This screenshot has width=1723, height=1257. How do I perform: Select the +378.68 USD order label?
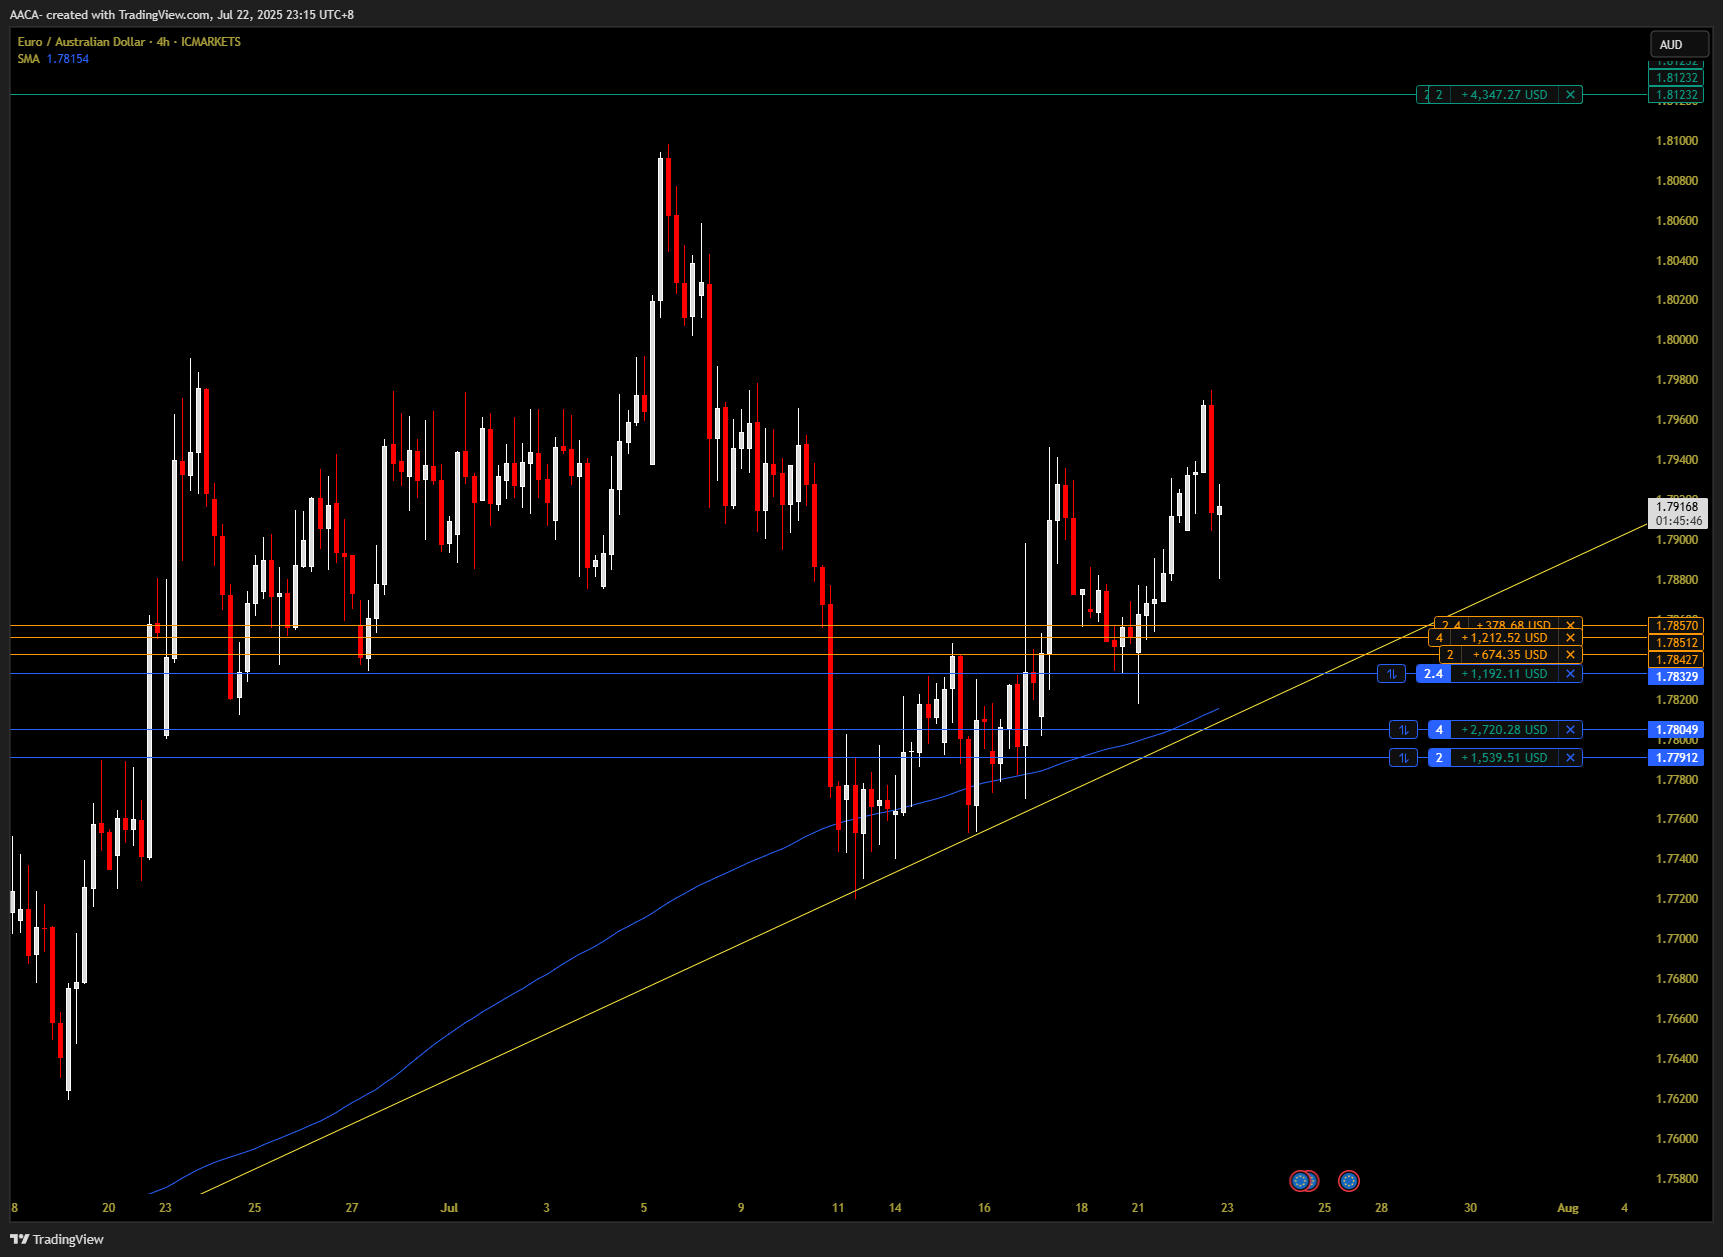tap(1513, 625)
